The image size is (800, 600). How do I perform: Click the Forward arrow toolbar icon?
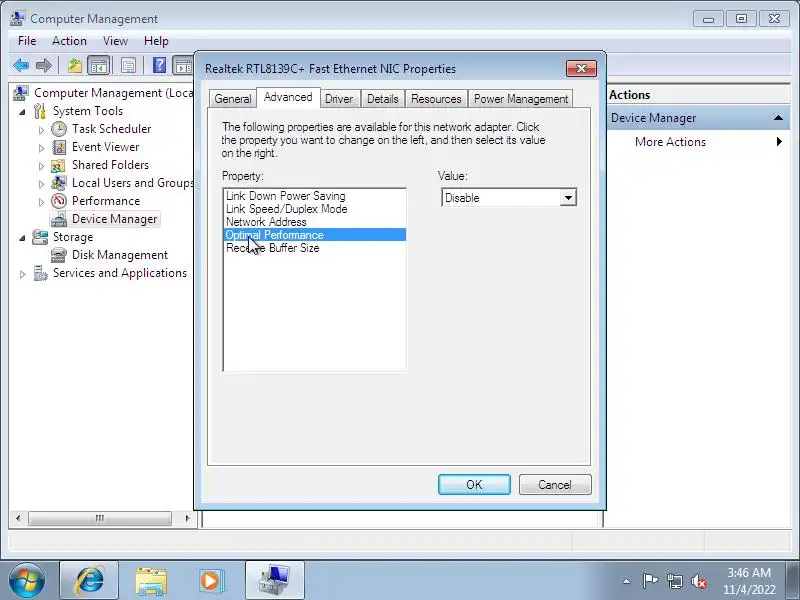pyautogui.click(x=44, y=65)
